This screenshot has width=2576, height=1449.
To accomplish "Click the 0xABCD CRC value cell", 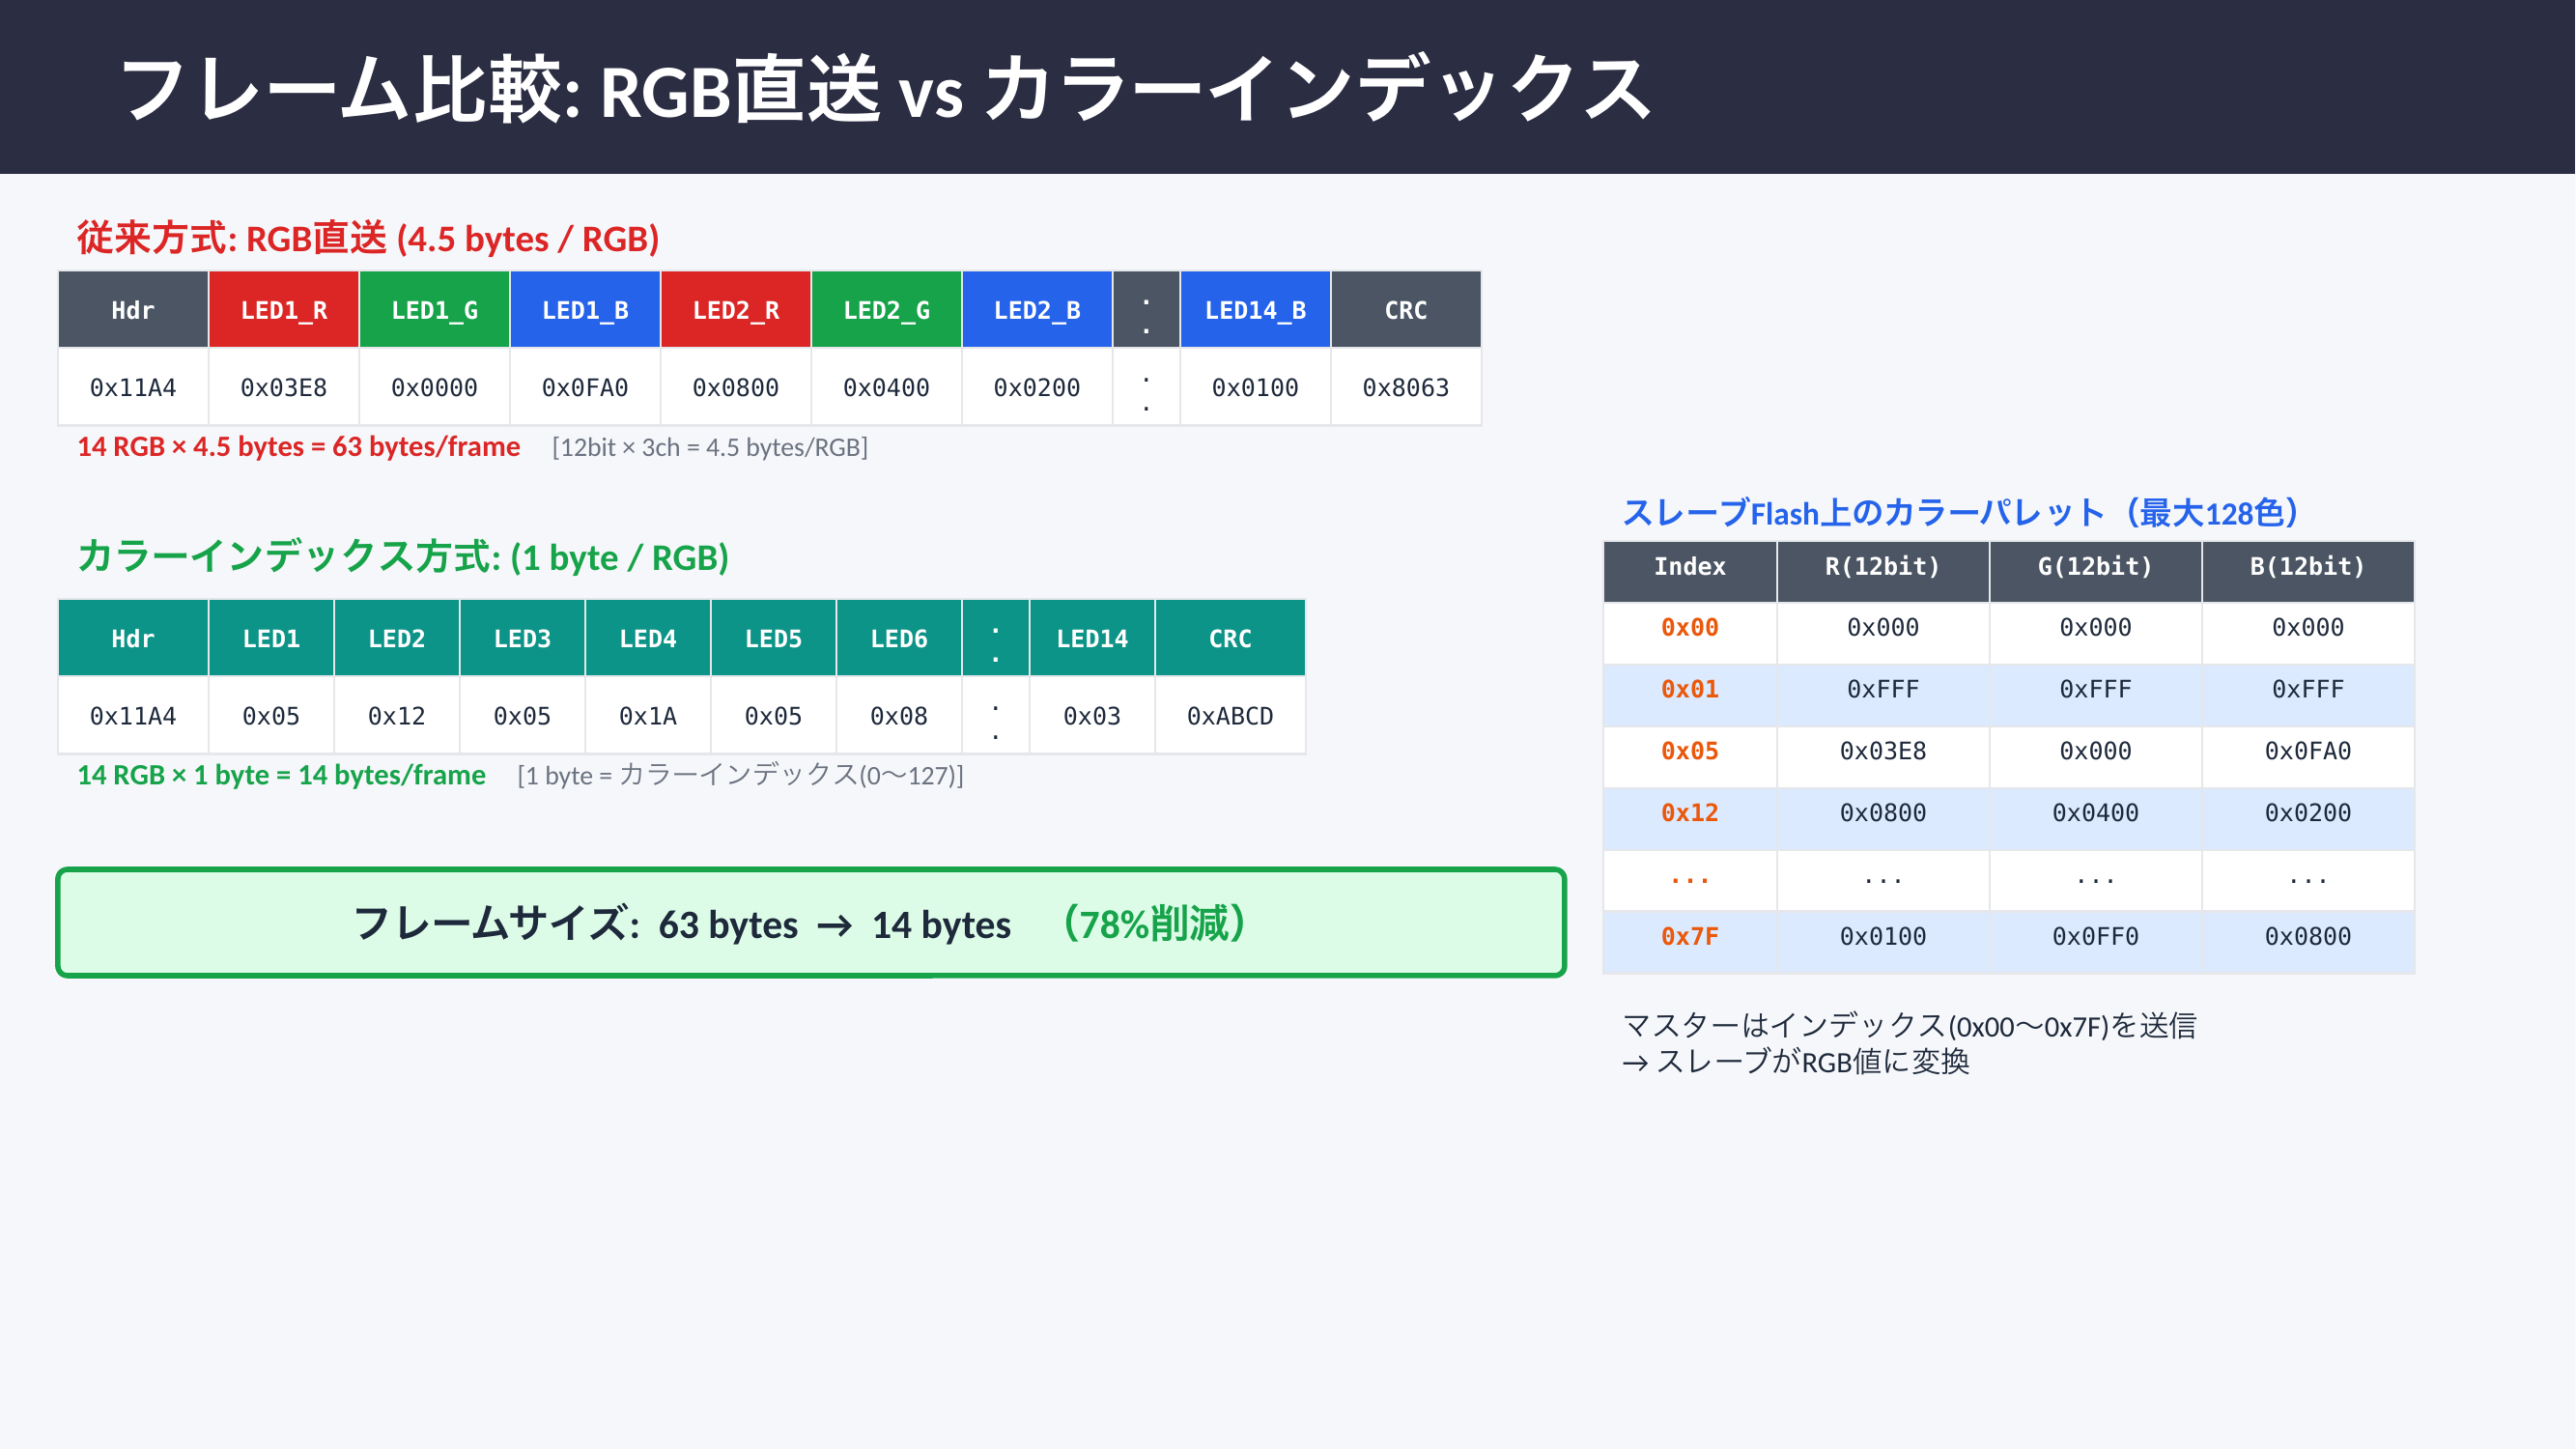I will [1230, 716].
